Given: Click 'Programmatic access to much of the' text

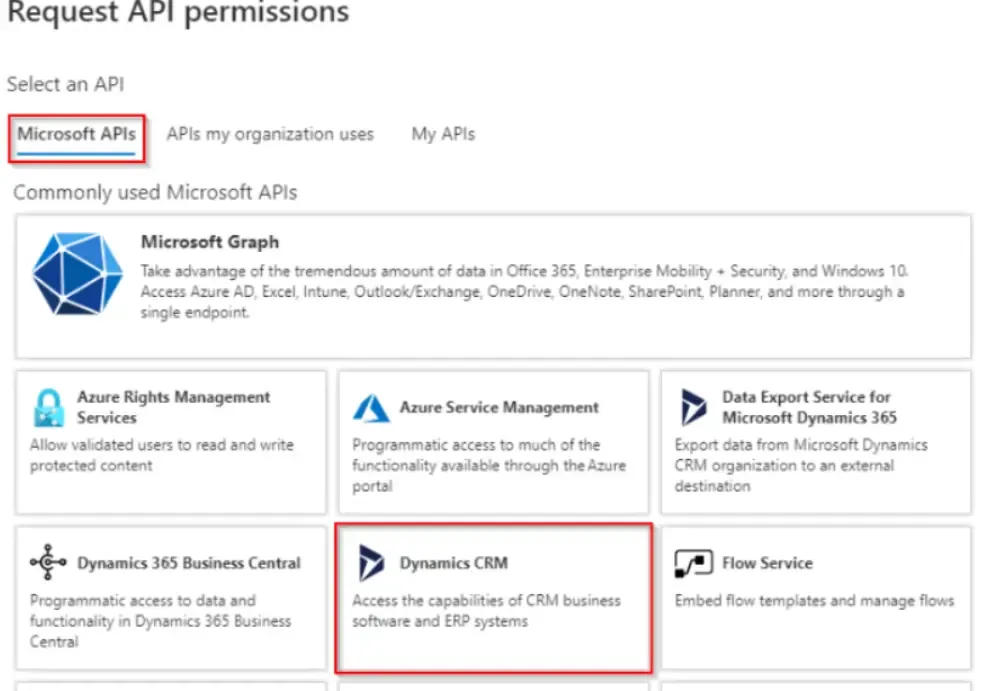Looking at the screenshot, I should (x=476, y=445).
